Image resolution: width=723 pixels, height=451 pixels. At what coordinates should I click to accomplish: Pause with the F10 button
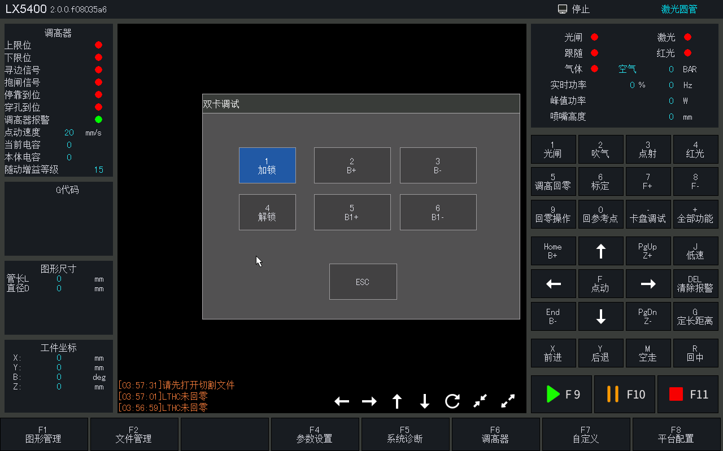click(625, 394)
